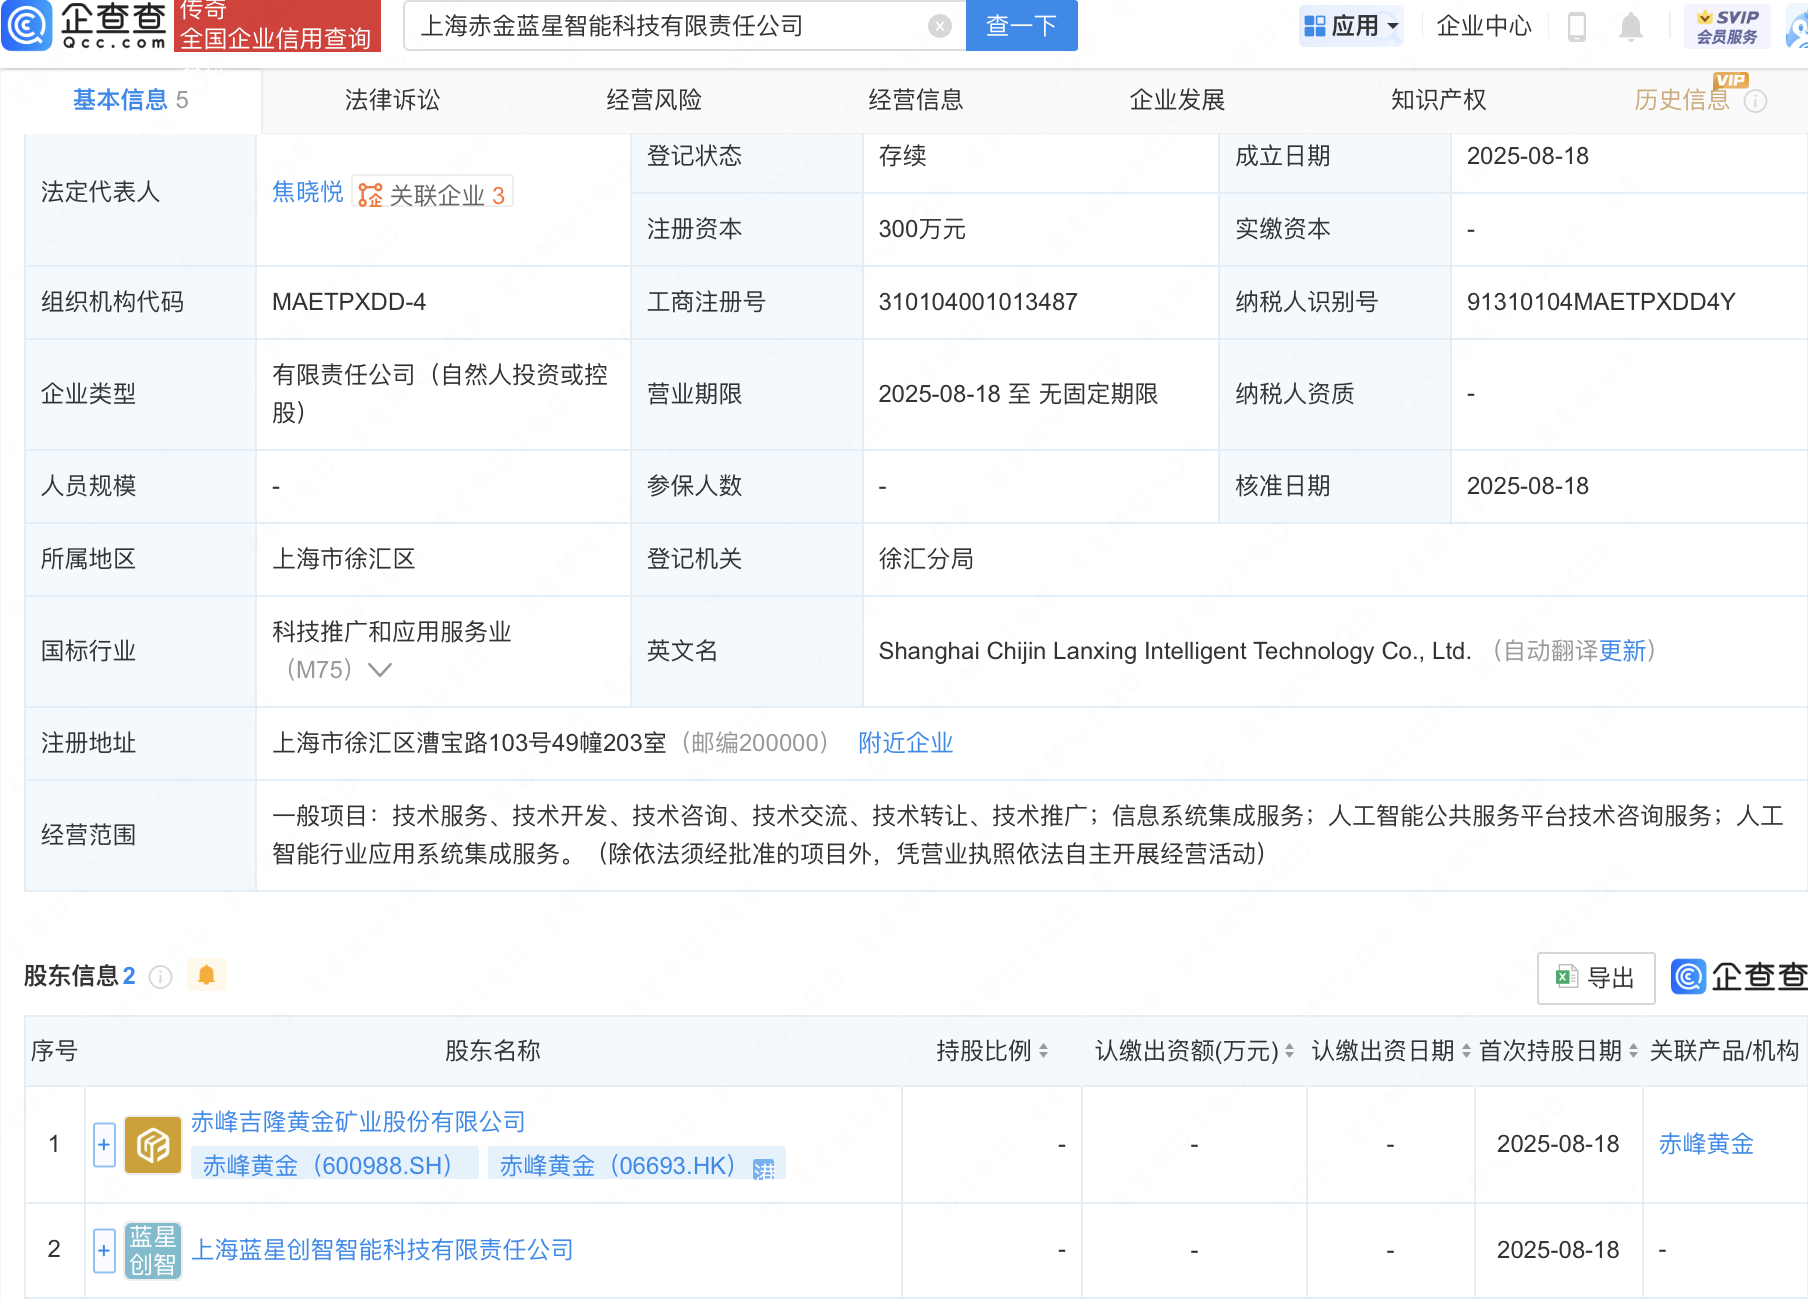
Task: Select 登记状态 value 存续
Action: tap(902, 156)
